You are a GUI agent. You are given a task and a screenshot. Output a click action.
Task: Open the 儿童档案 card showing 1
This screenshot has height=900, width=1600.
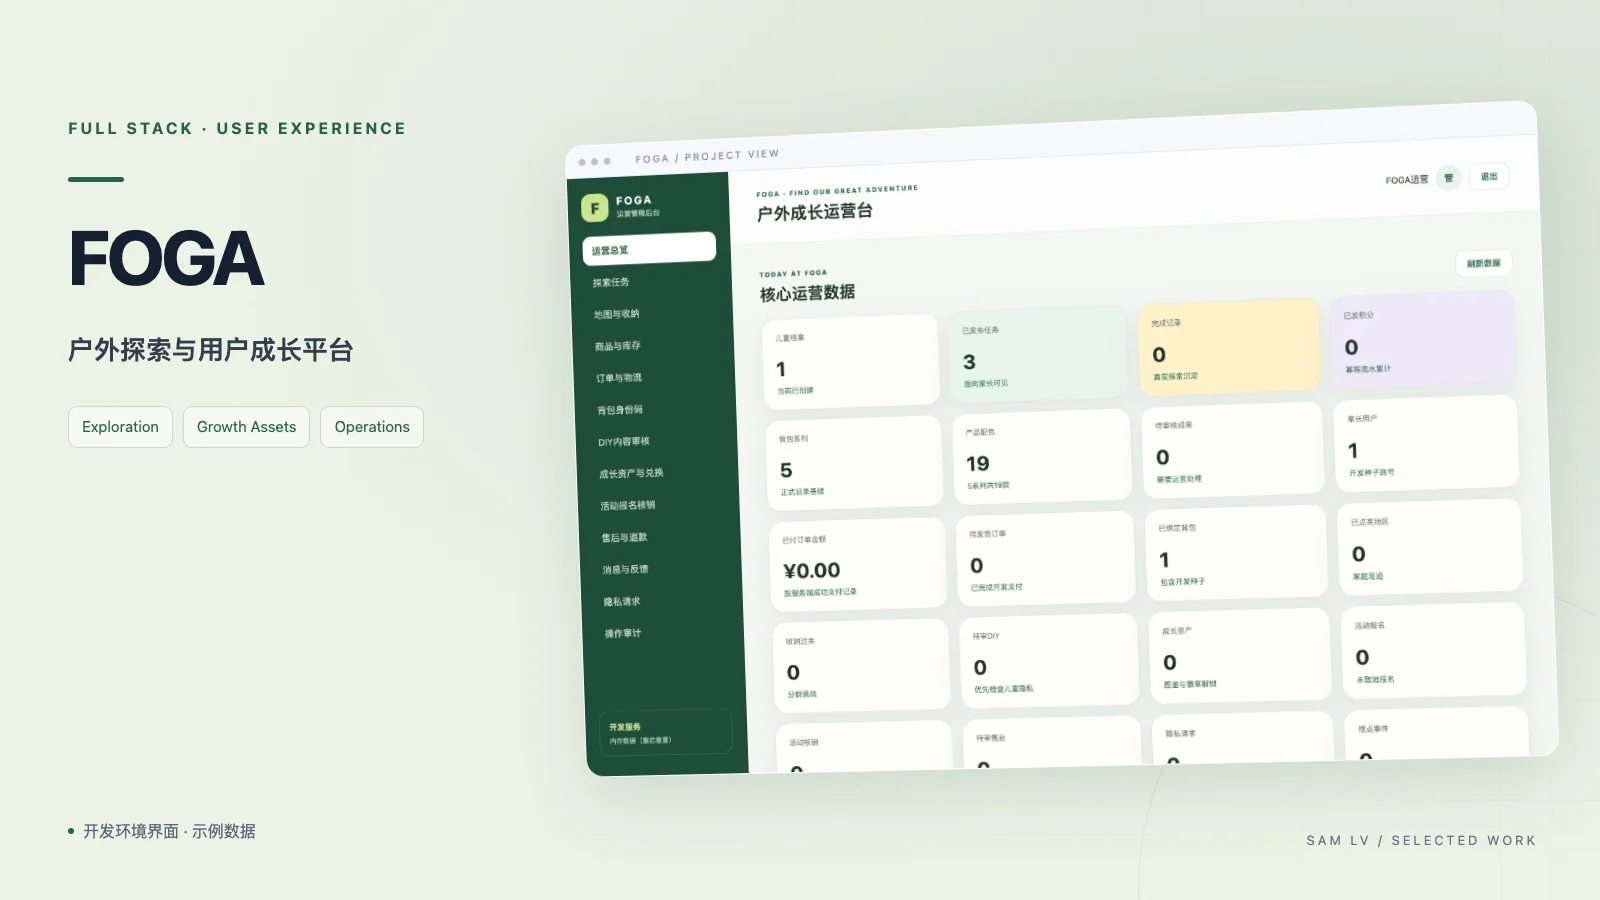pyautogui.click(x=851, y=363)
